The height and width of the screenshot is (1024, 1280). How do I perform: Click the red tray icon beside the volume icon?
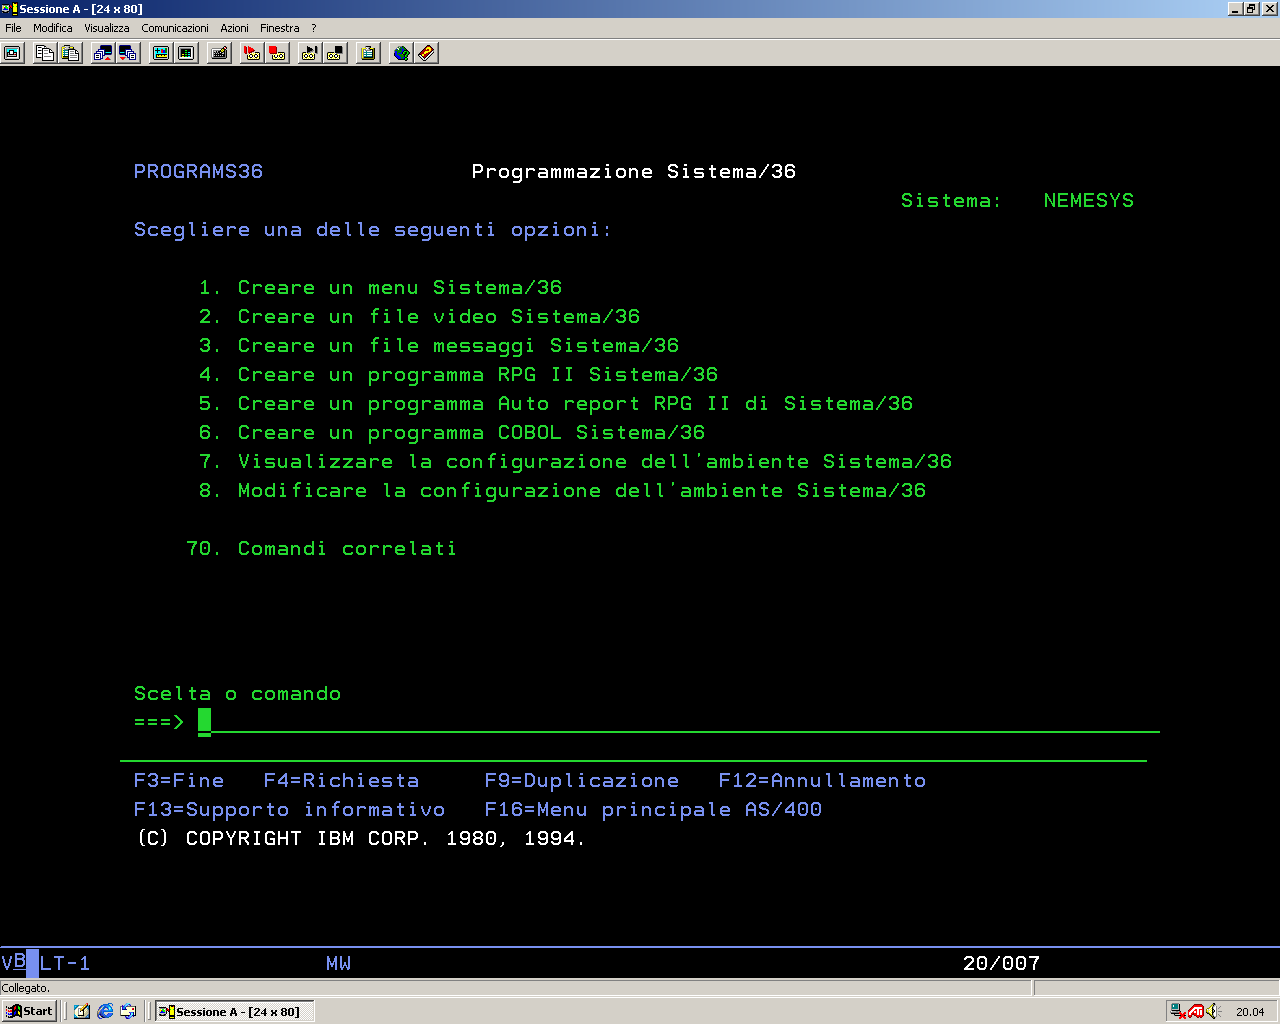(1196, 1011)
